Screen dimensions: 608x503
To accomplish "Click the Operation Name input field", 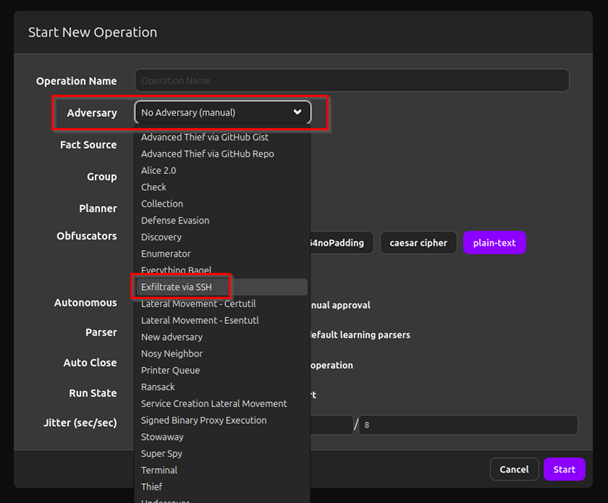I will [352, 81].
